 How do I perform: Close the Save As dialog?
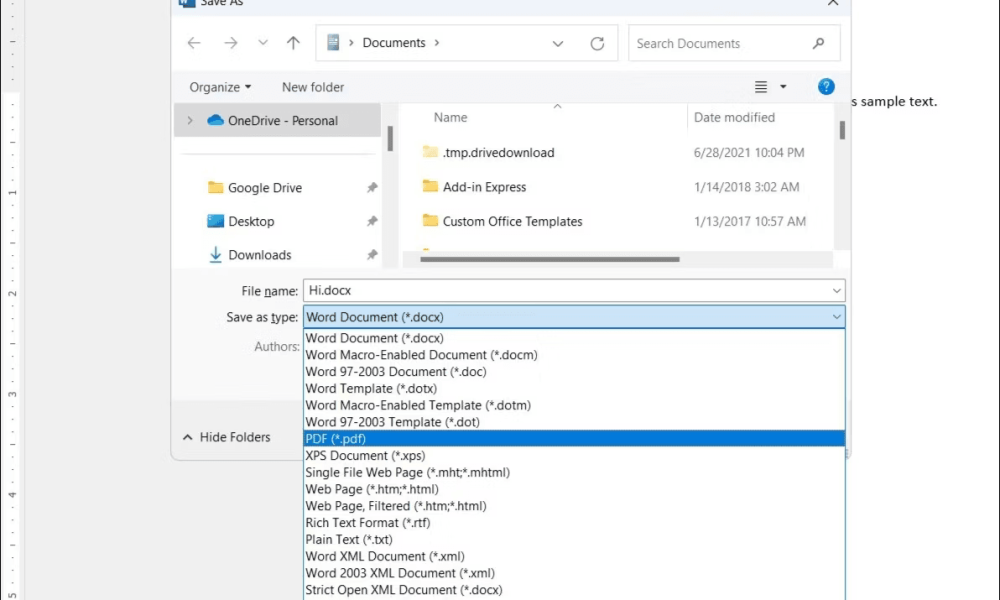pyautogui.click(x=833, y=3)
